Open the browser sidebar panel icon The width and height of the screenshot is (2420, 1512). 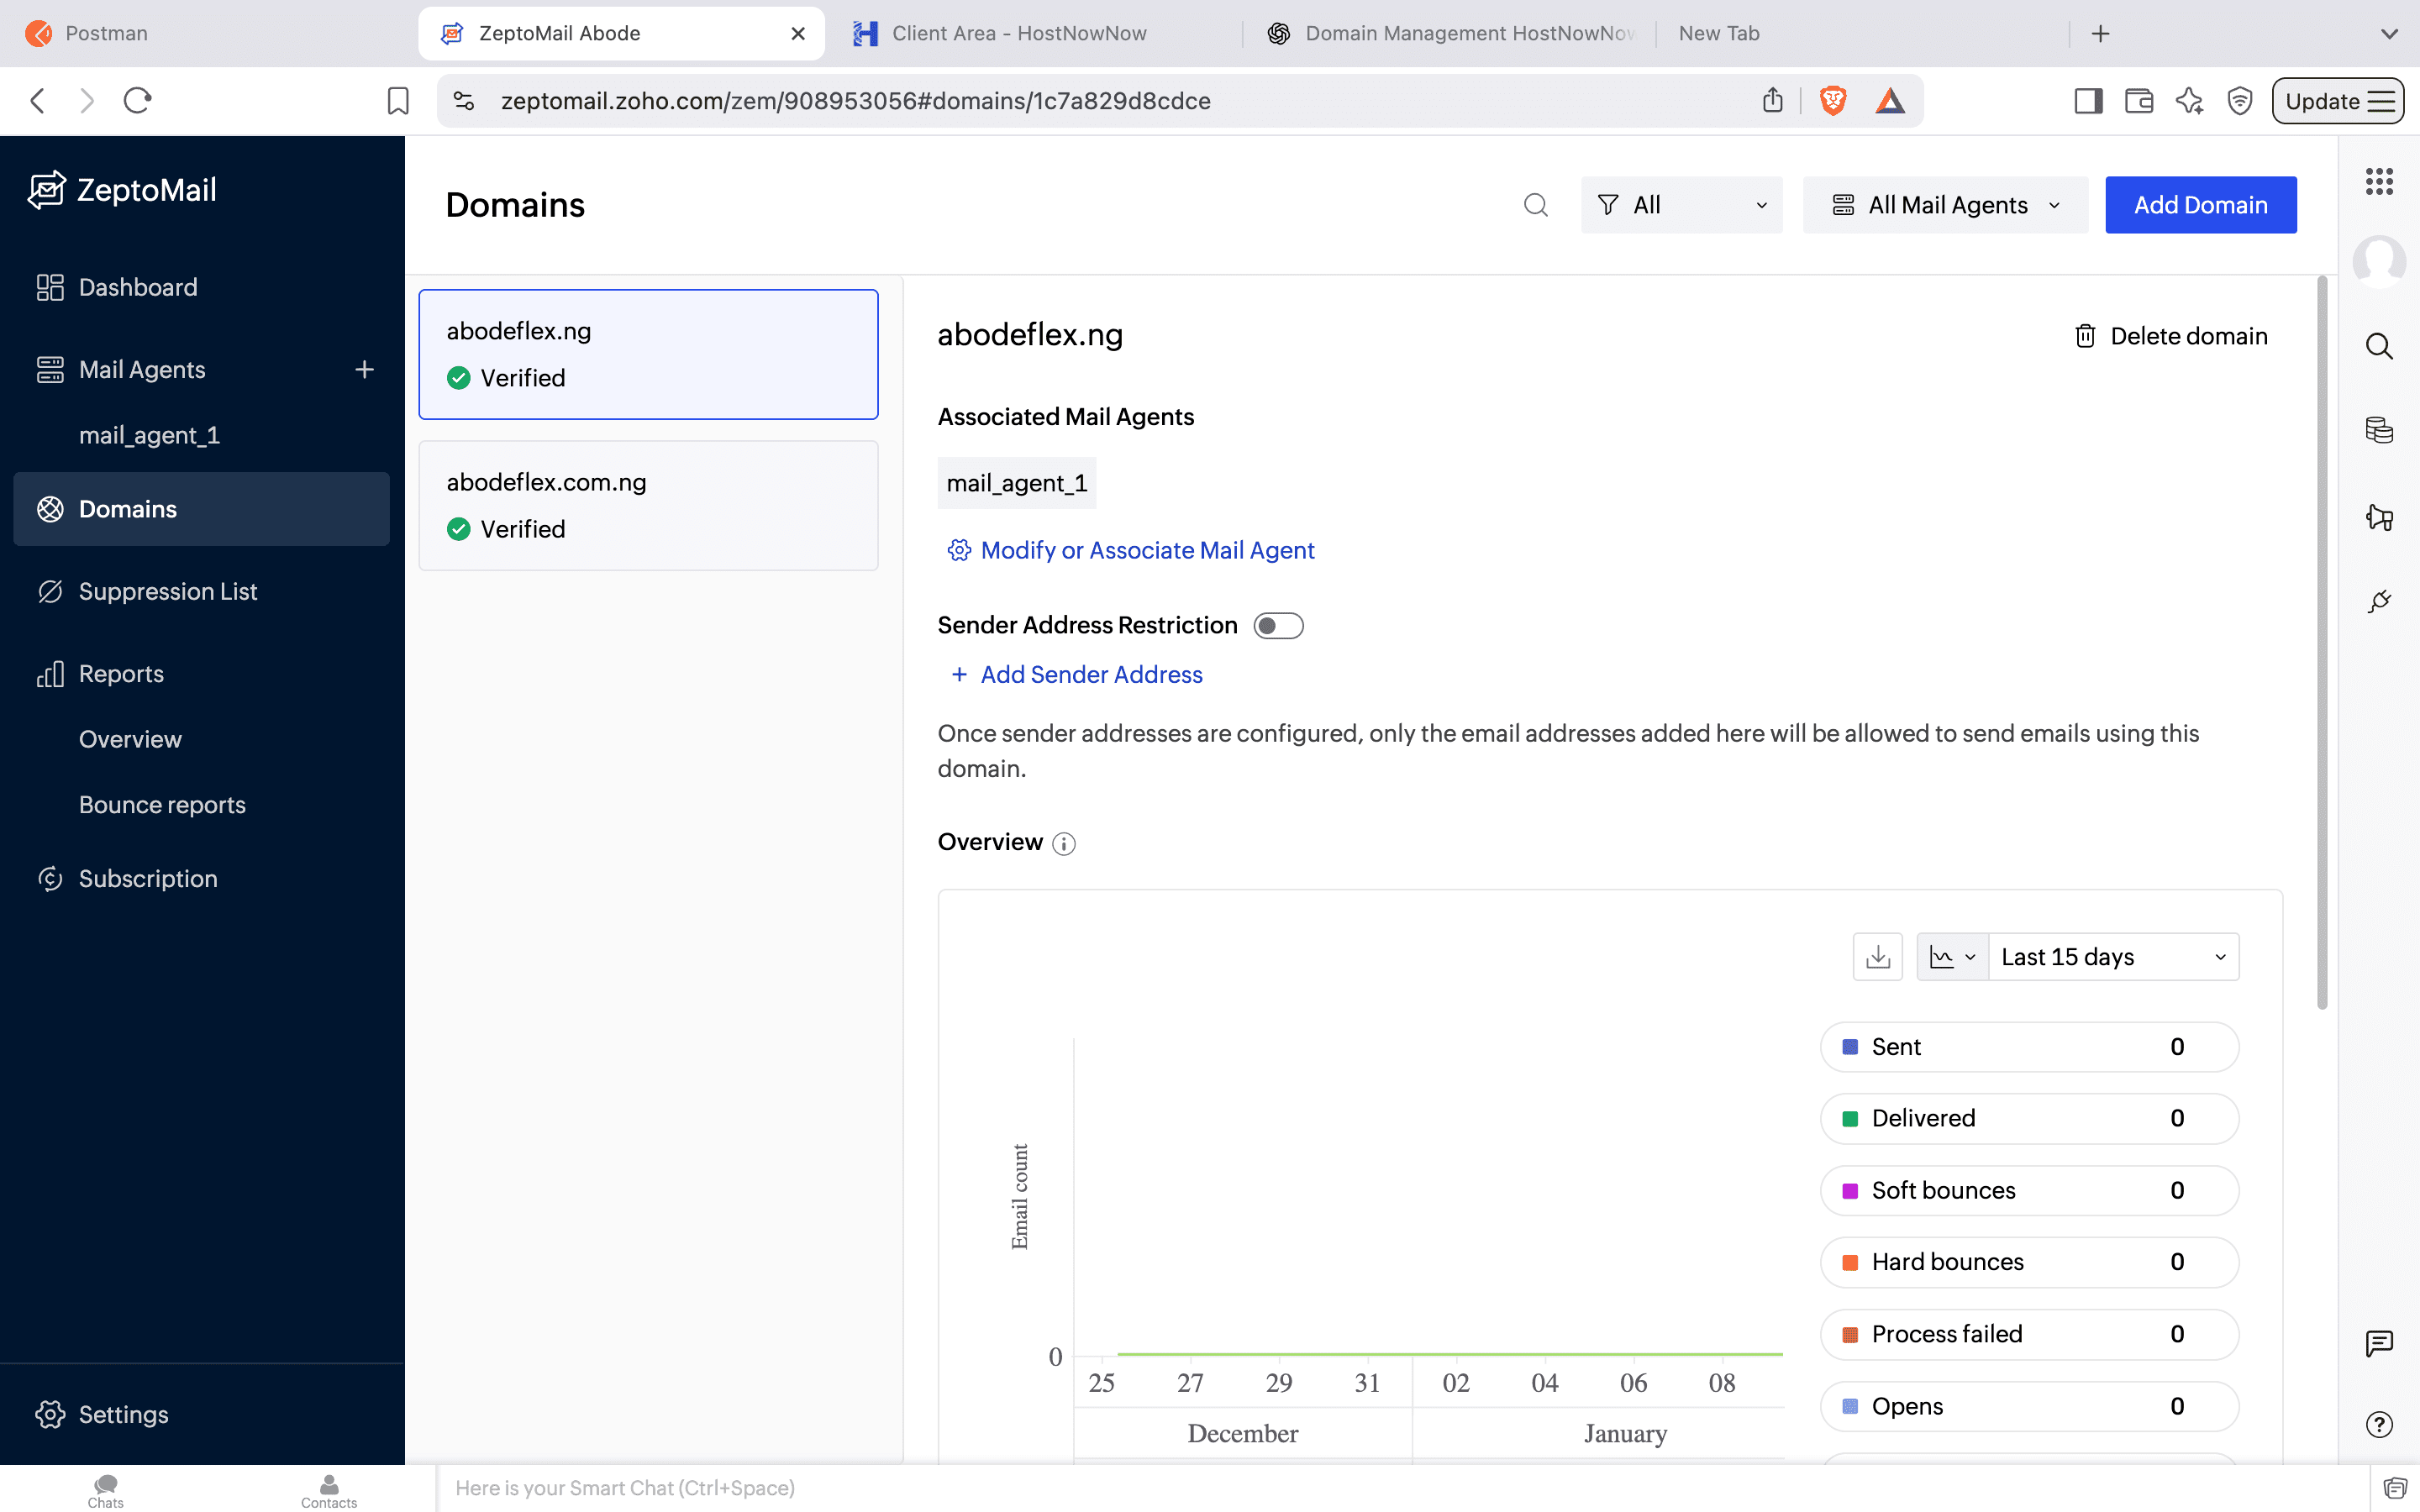2088,101
